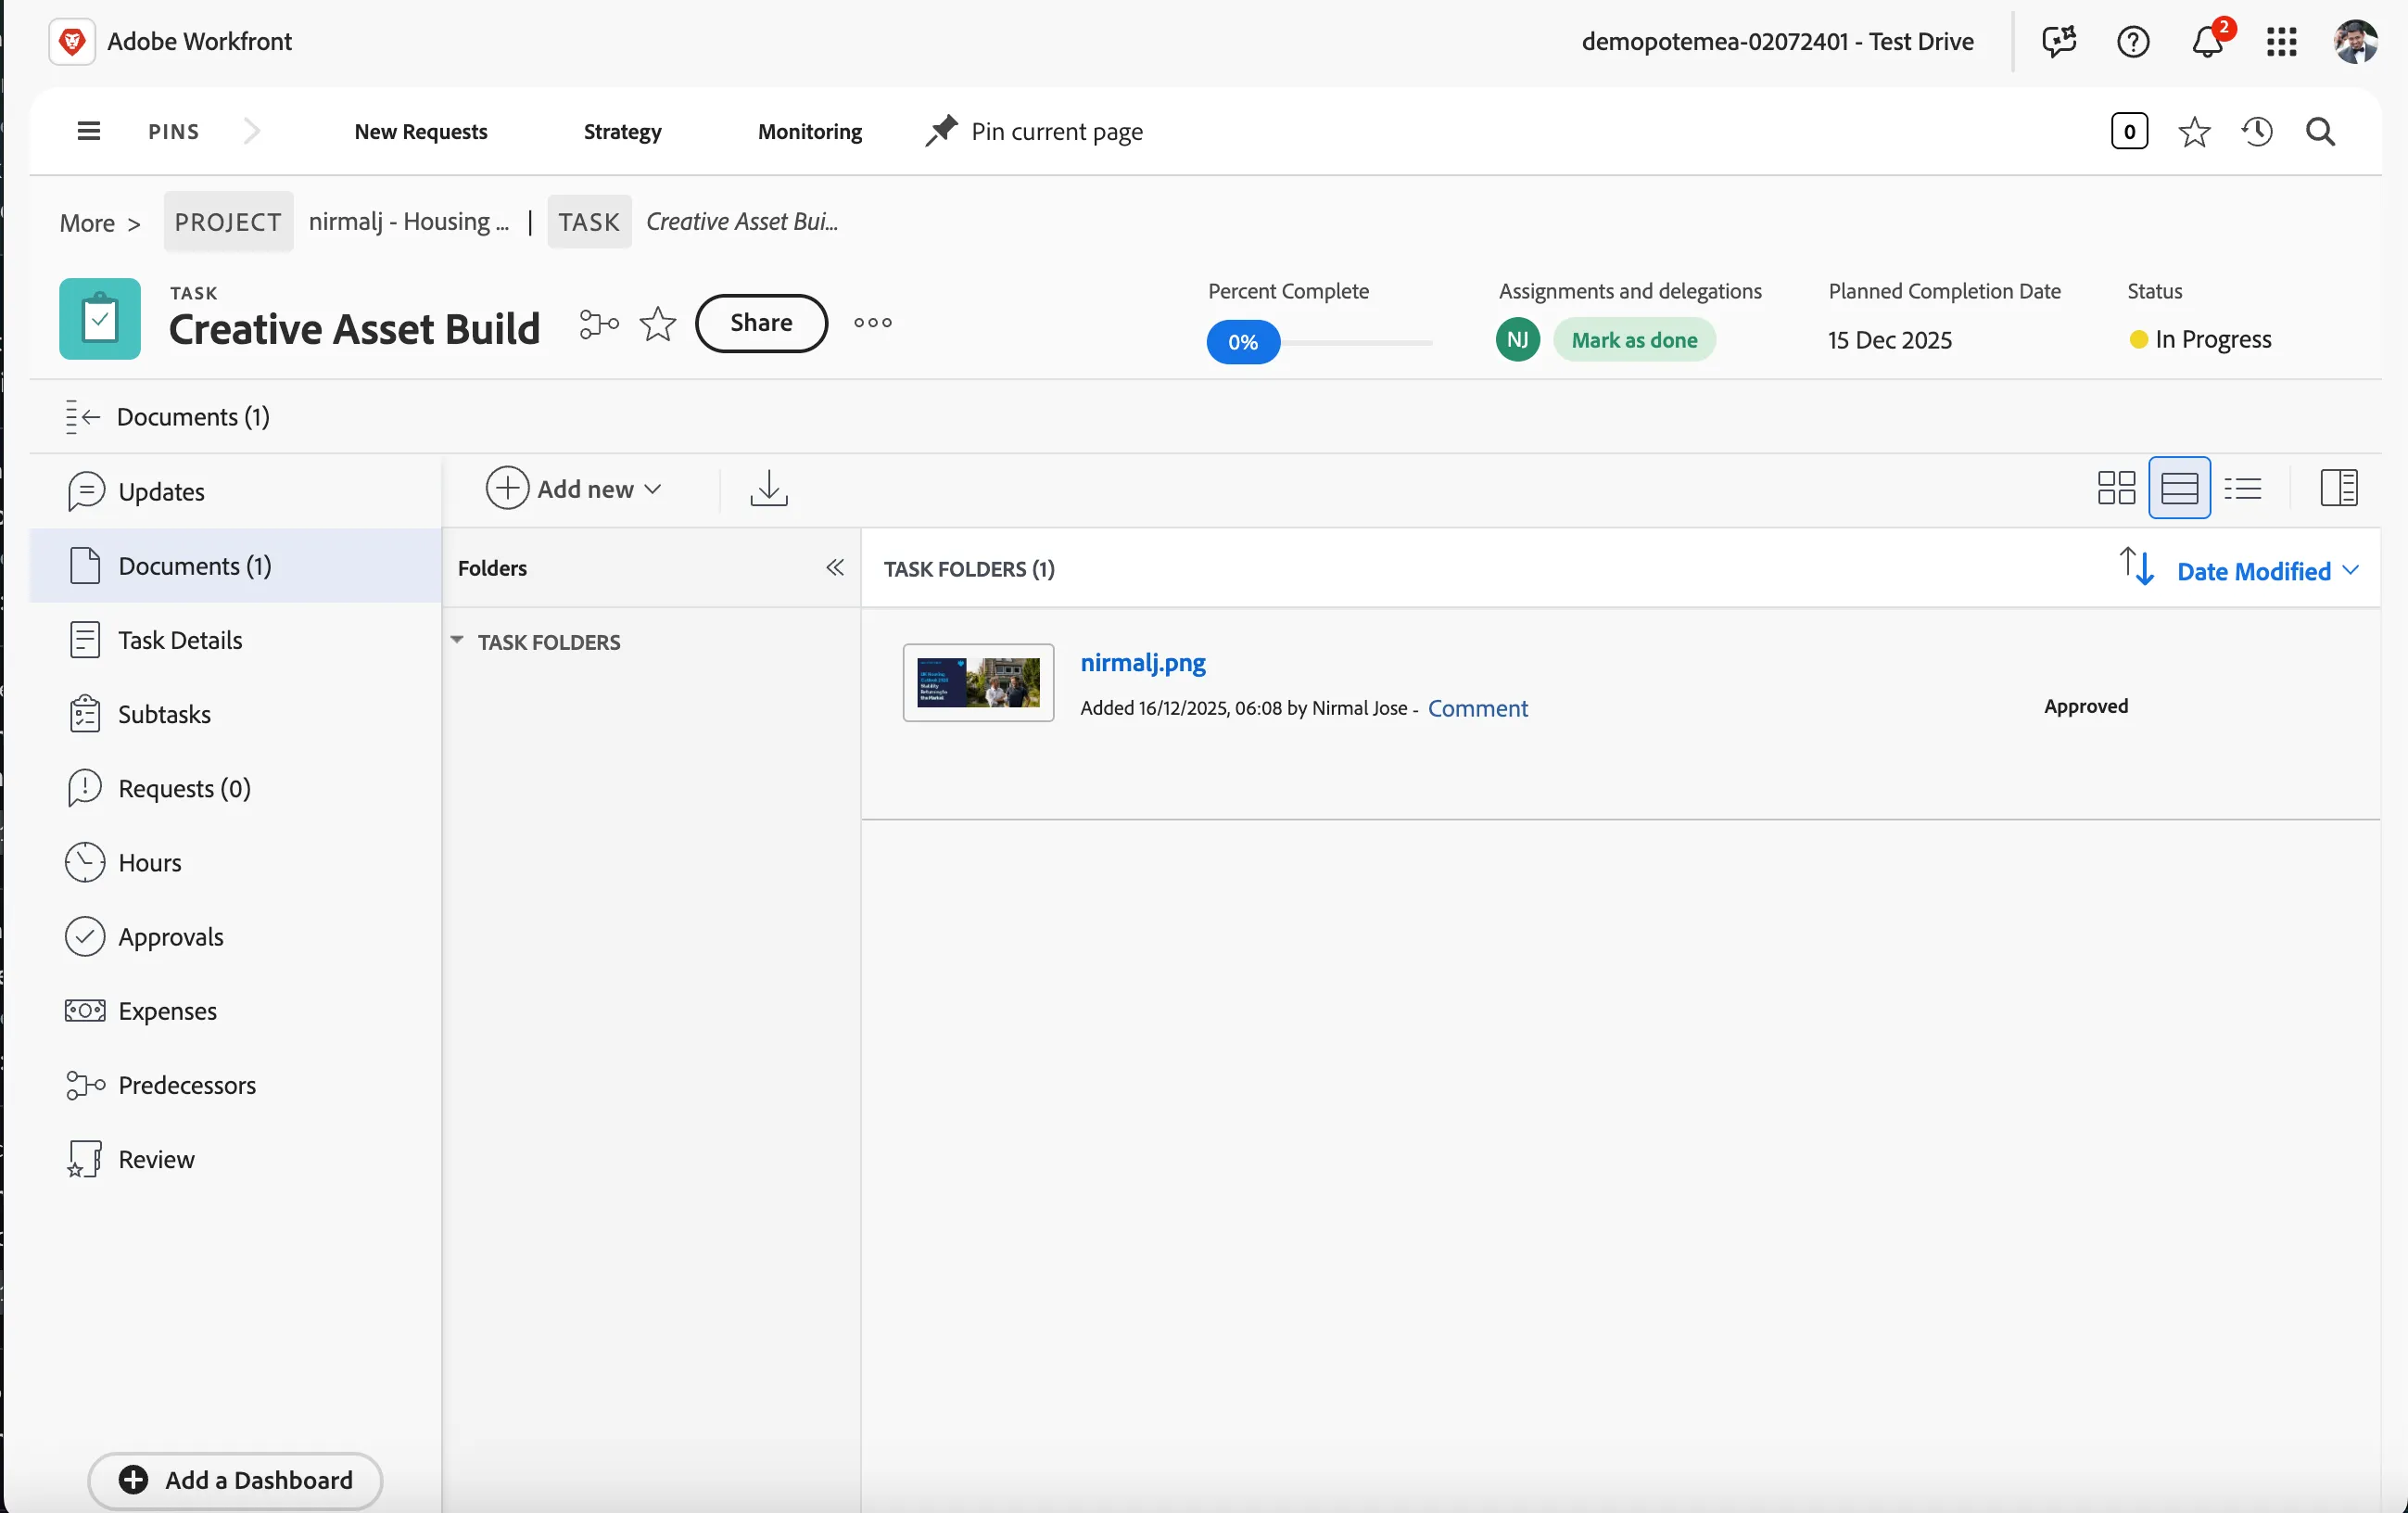
Task: Click the 0% Percent Complete indicator
Action: [x=1242, y=343]
